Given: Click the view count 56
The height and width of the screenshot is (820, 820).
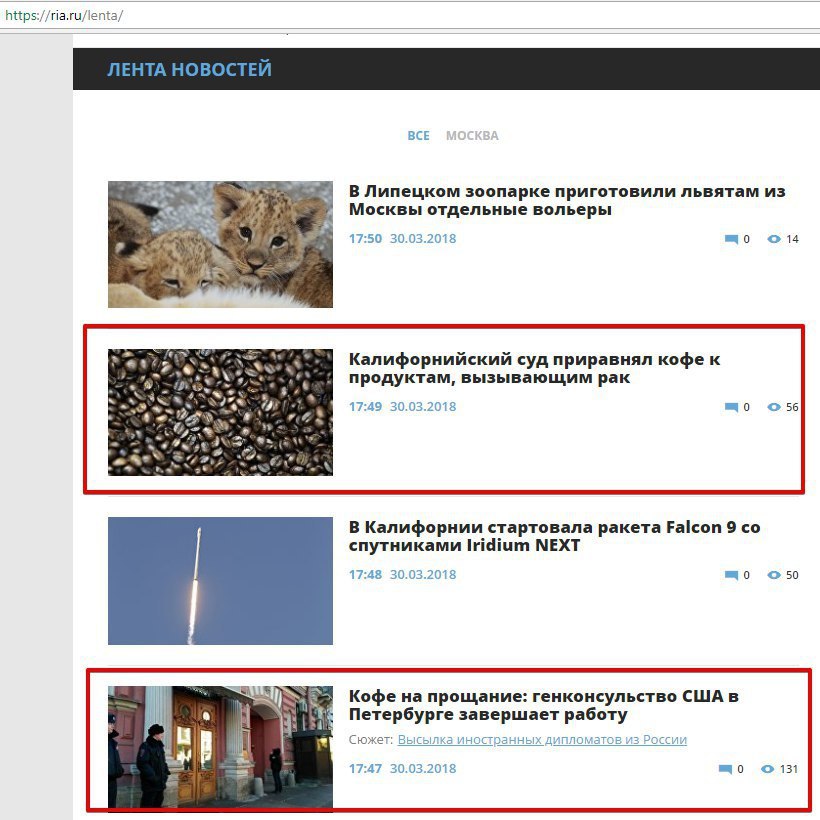Looking at the screenshot, I should click(x=792, y=407).
